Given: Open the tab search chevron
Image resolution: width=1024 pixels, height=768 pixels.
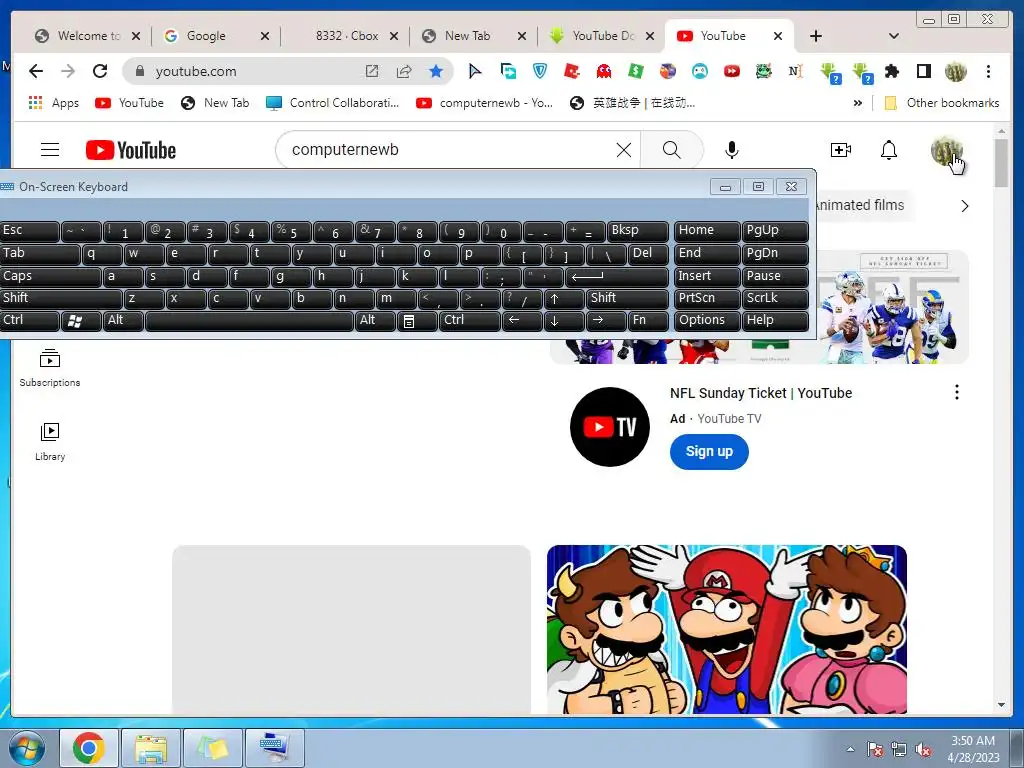Looking at the screenshot, I should coord(893,36).
